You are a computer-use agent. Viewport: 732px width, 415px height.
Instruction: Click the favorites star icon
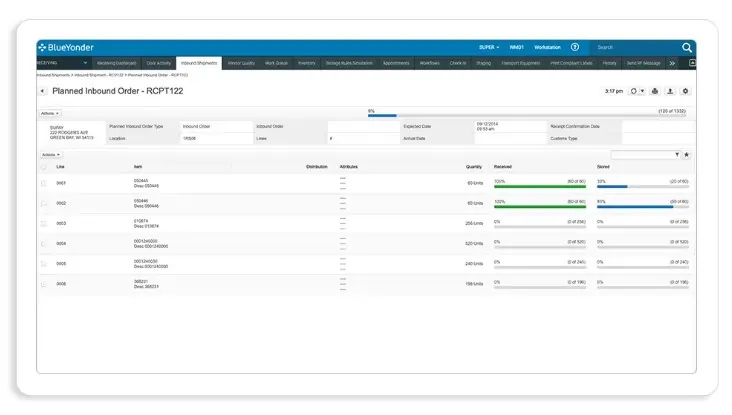pos(686,155)
